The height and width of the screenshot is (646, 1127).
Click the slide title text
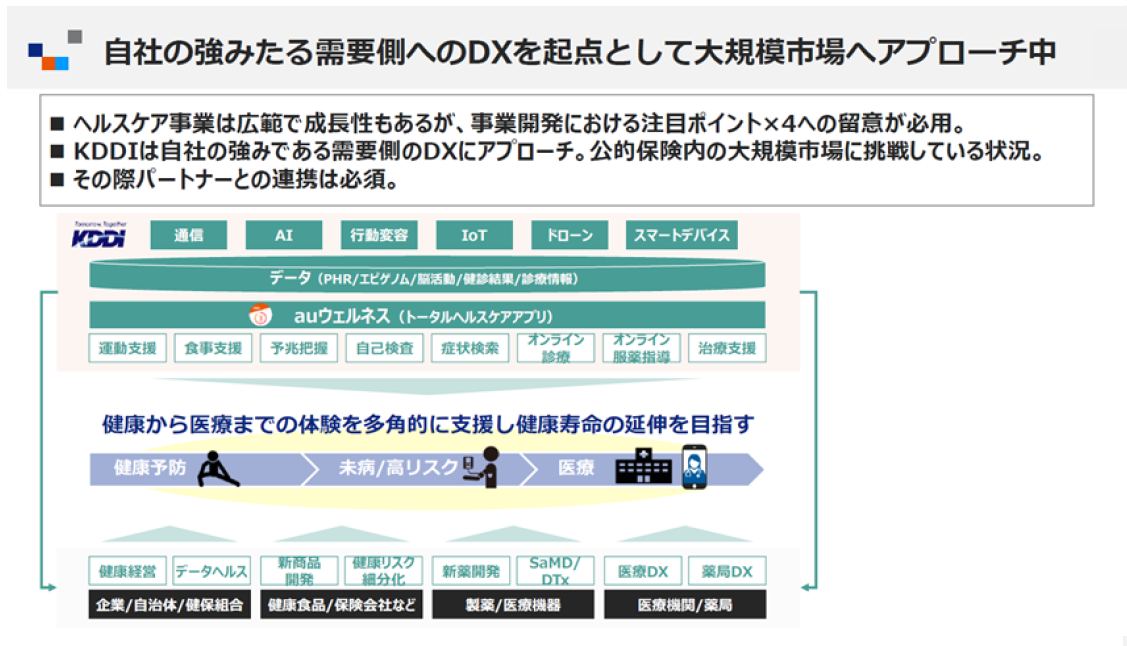pos(579,52)
